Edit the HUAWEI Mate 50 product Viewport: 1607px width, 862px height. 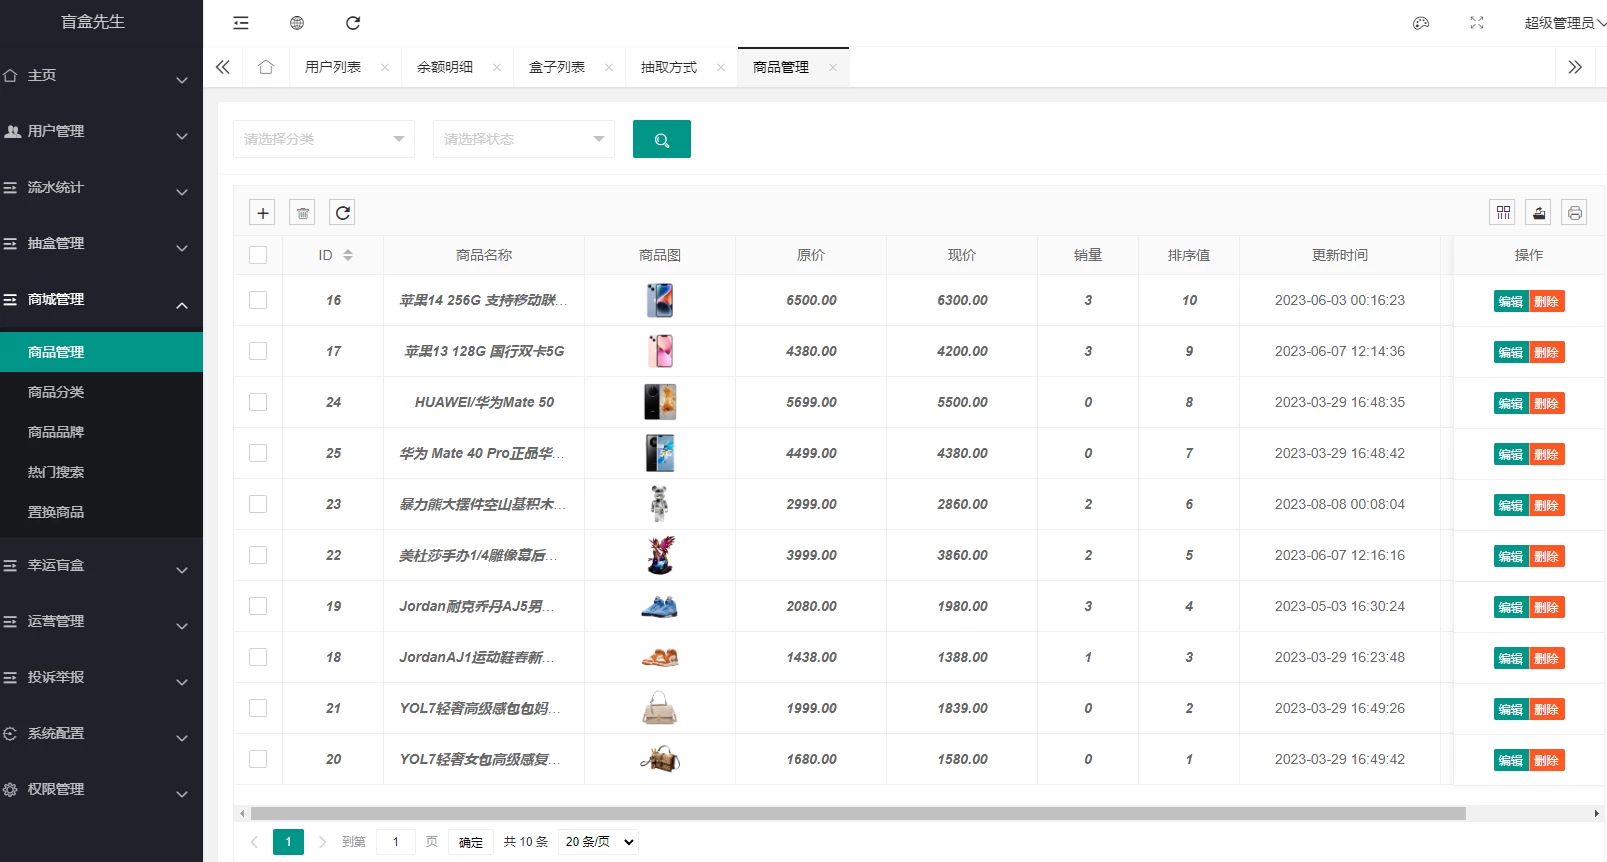click(x=1511, y=403)
